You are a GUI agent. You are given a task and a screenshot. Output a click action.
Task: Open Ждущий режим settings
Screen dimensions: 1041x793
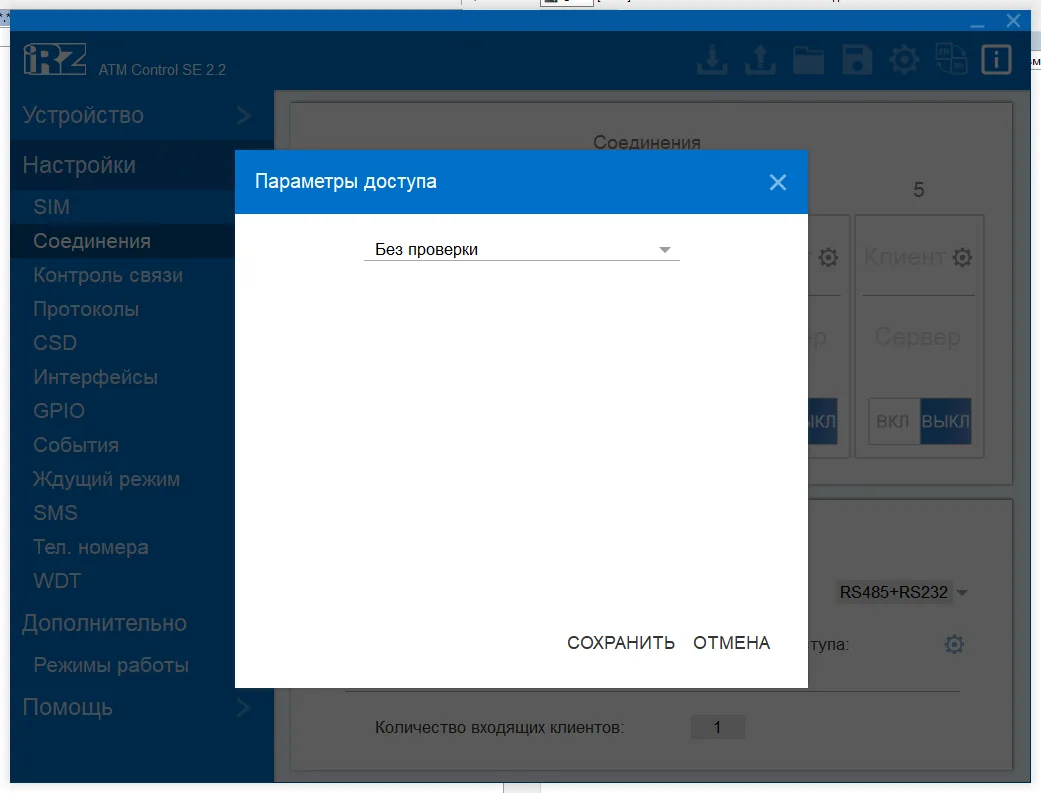click(107, 479)
